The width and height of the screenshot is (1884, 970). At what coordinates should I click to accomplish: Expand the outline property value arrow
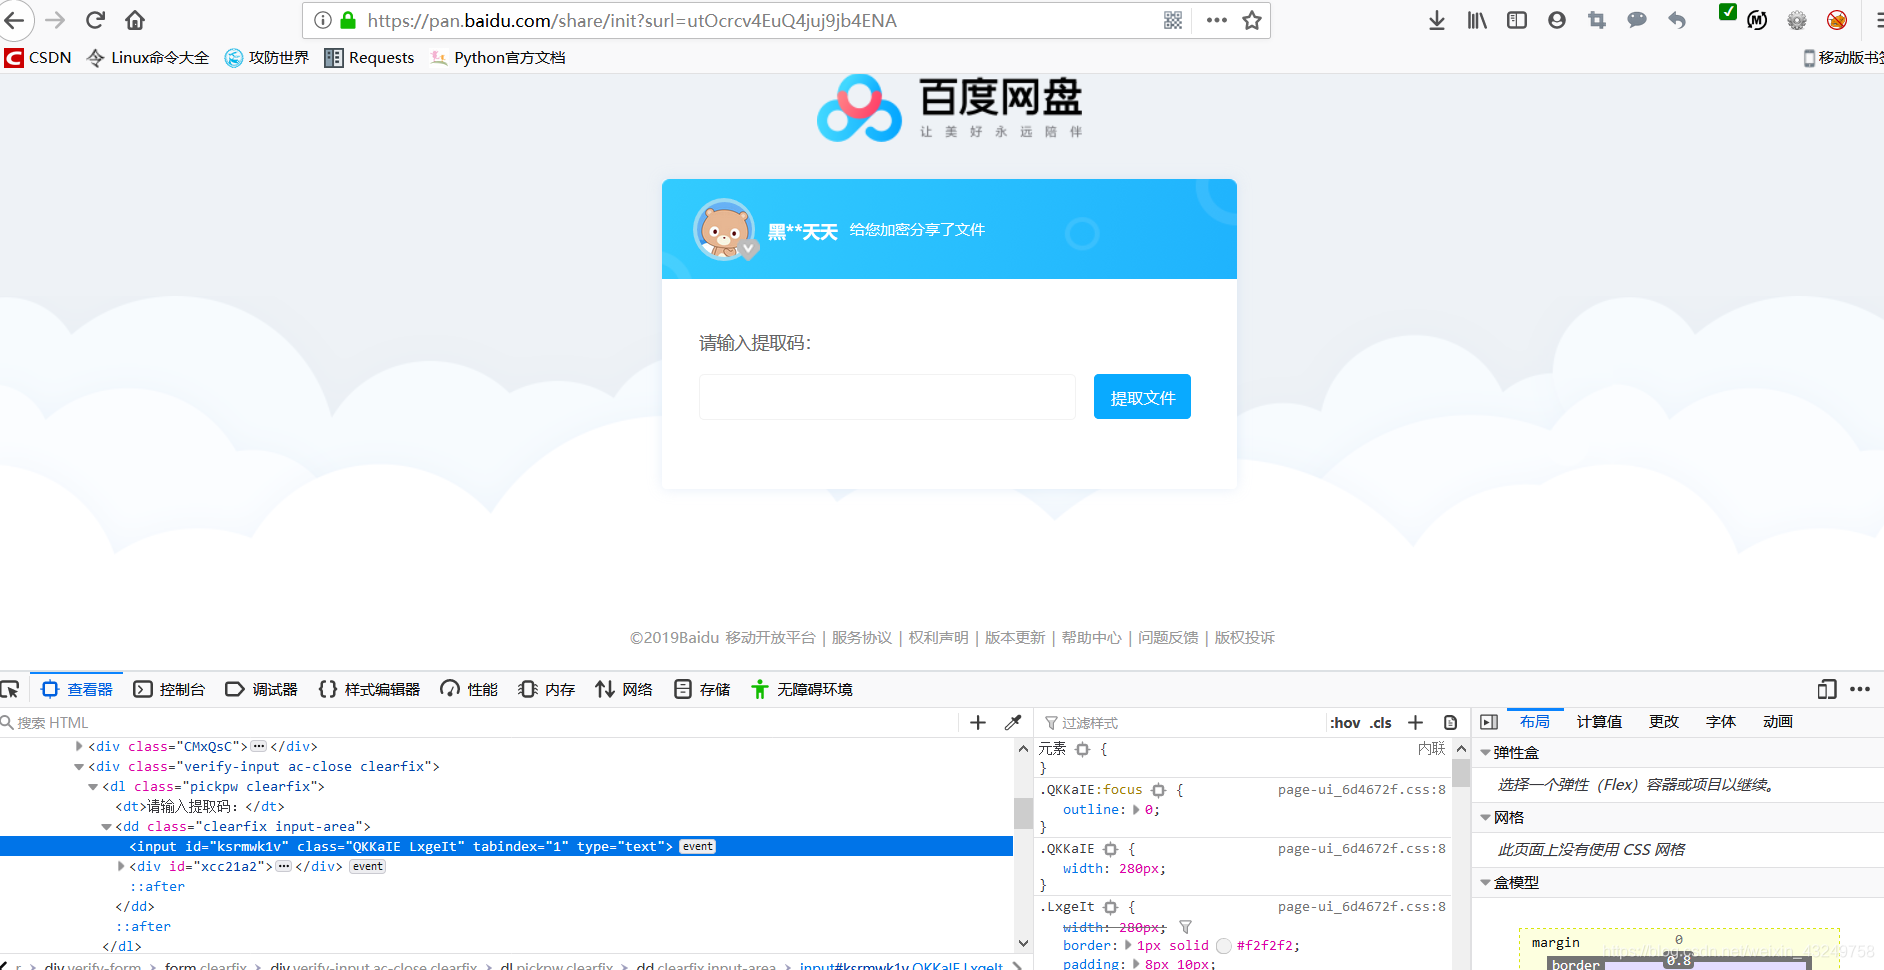click(x=1136, y=810)
